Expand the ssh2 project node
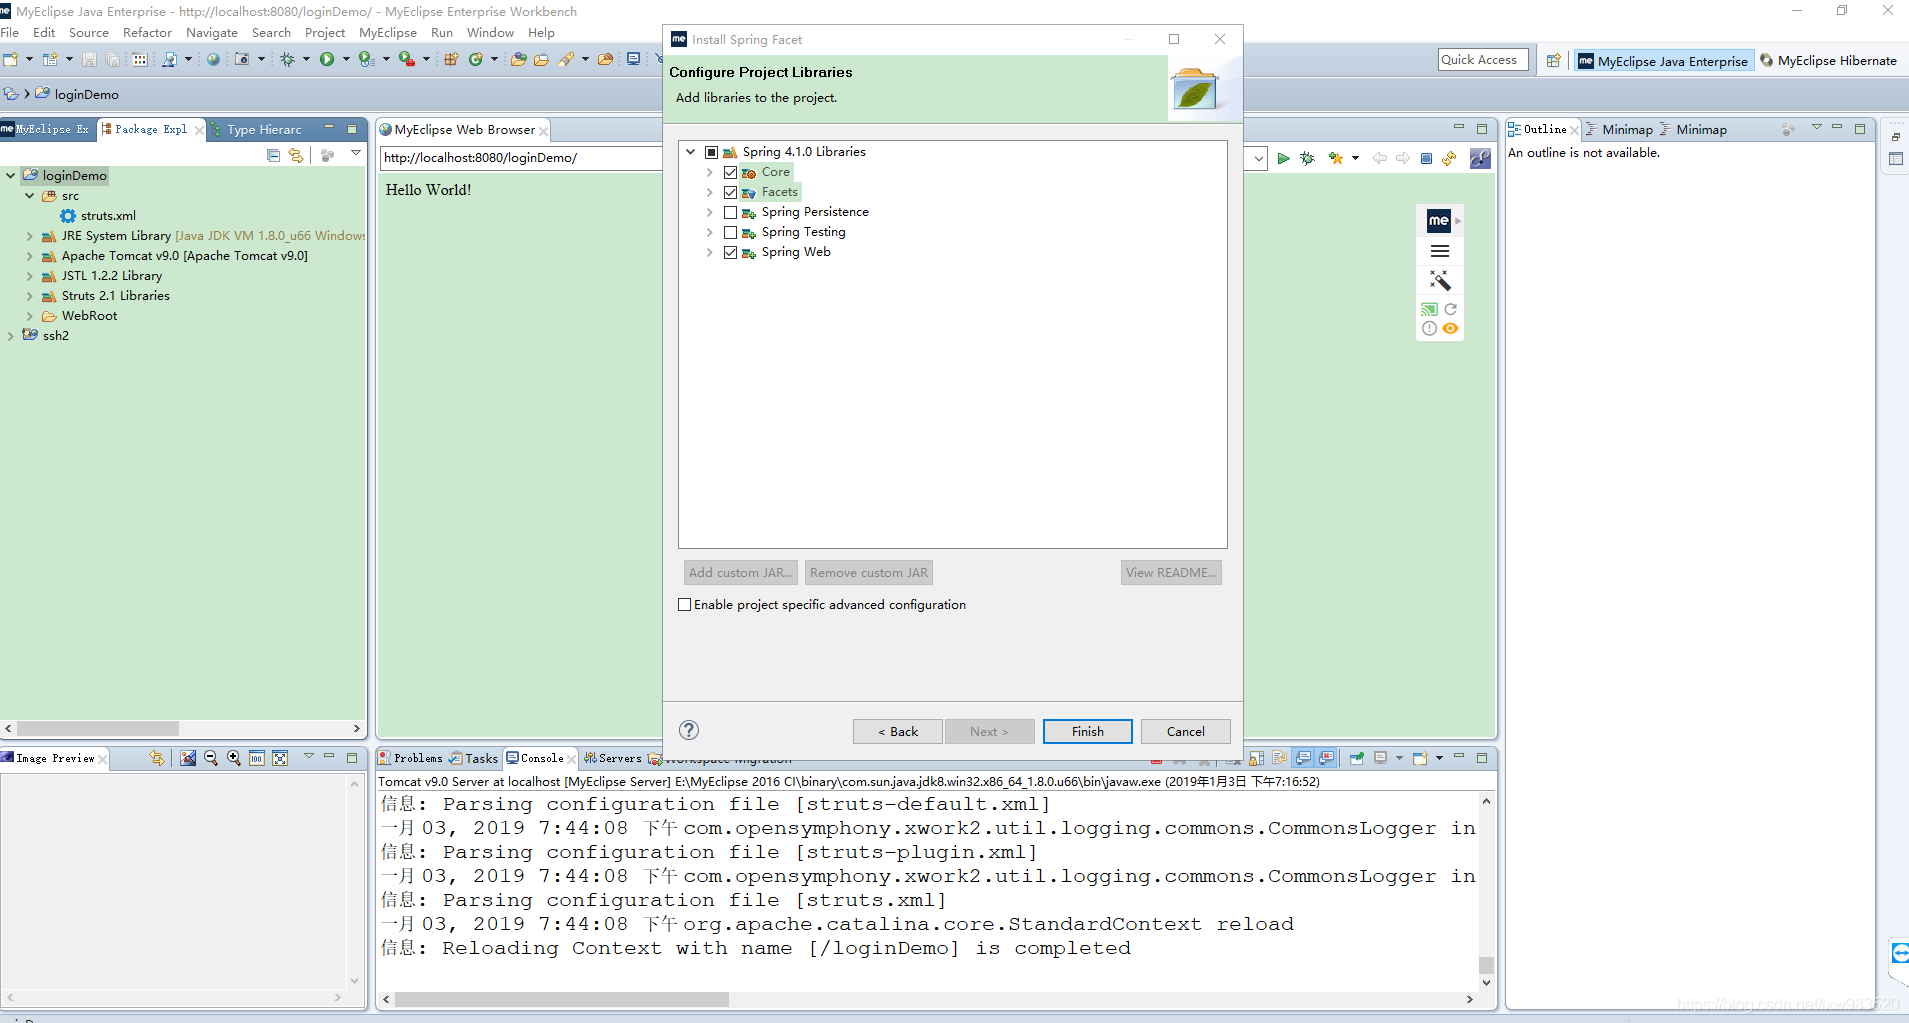This screenshot has width=1909, height=1023. [11, 336]
